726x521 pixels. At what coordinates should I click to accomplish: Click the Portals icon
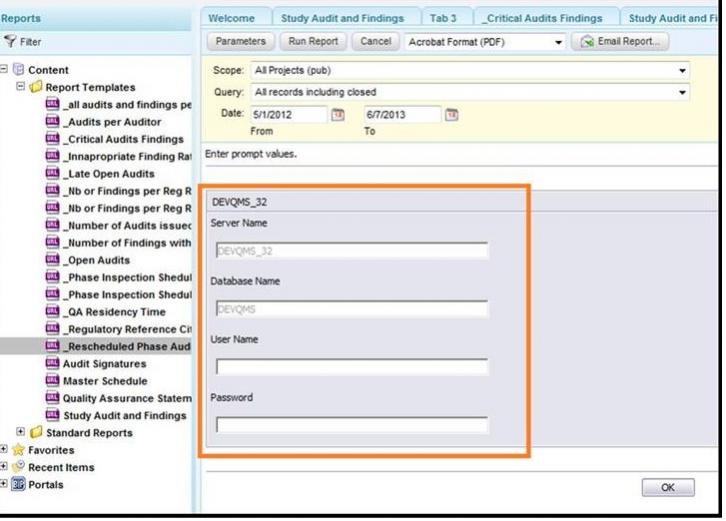point(19,484)
